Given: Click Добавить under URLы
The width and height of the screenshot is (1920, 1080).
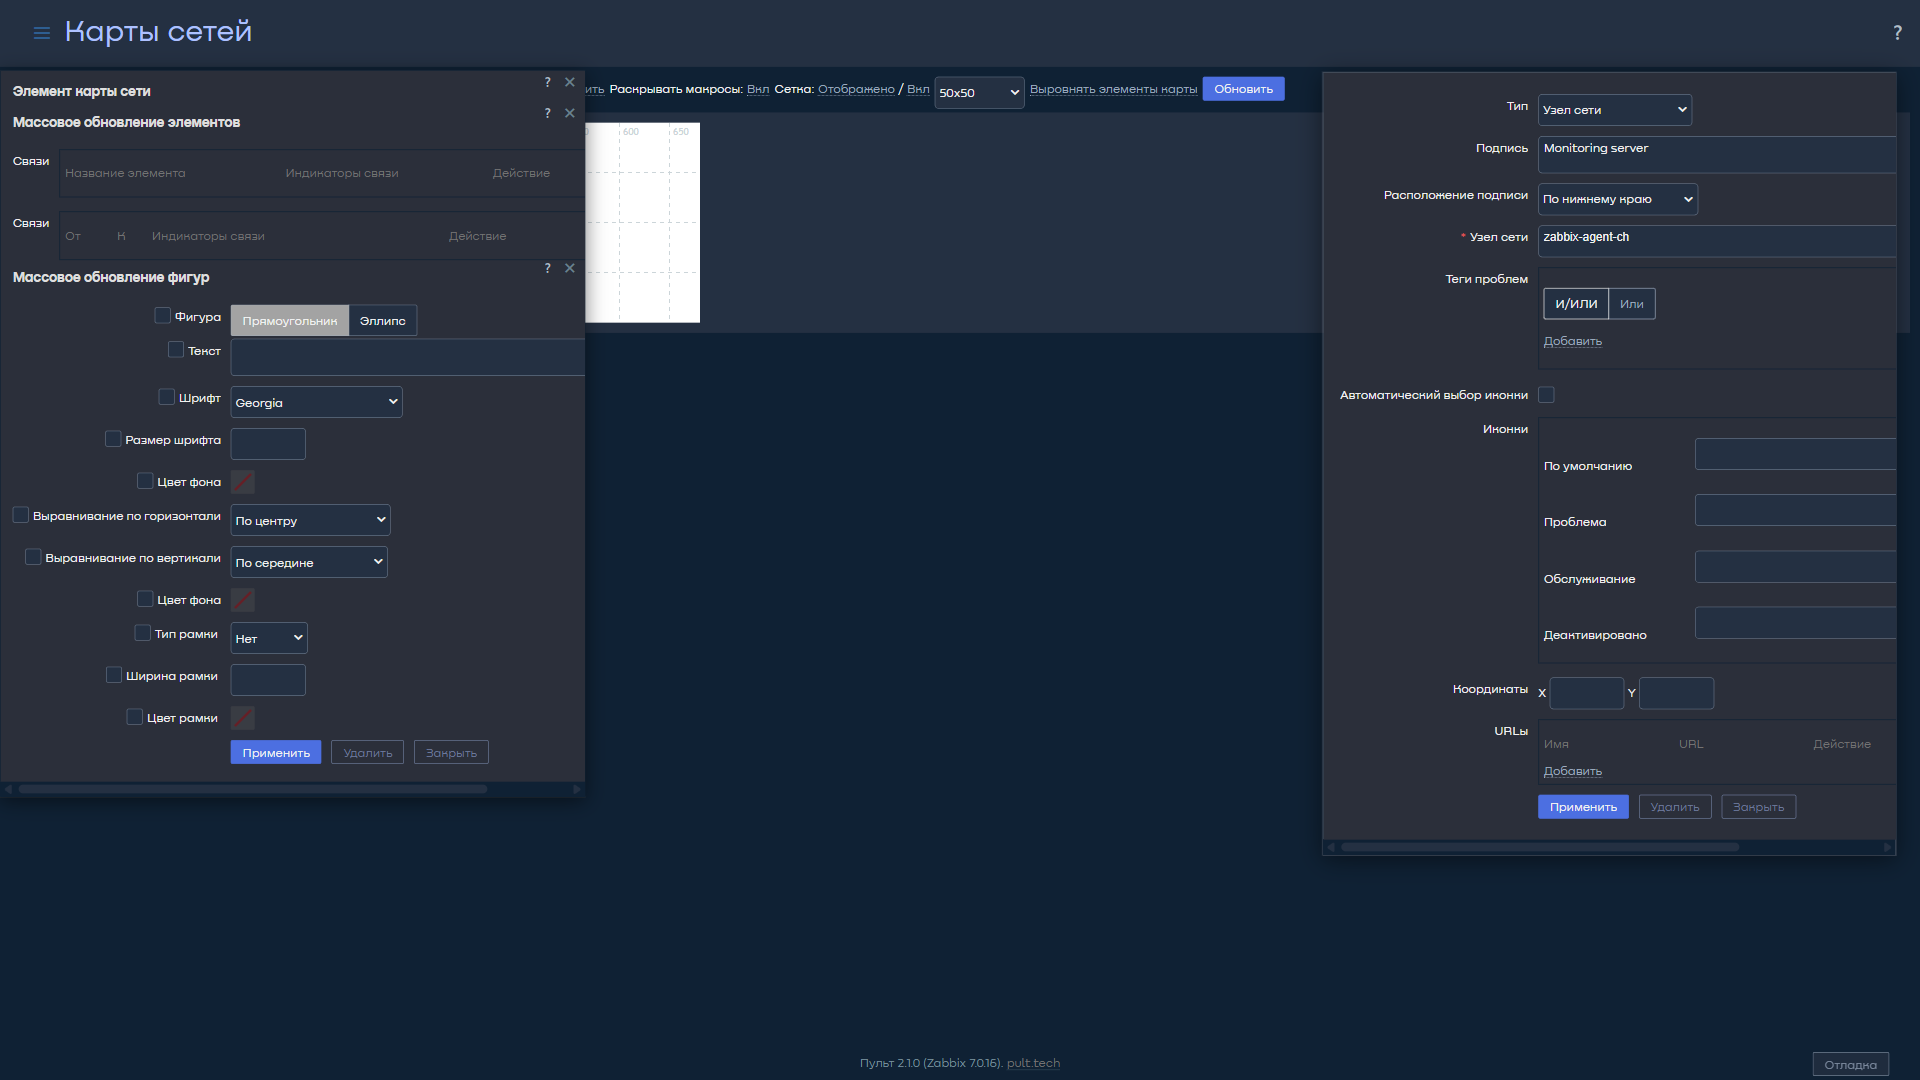Looking at the screenshot, I should click(1572, 771).
